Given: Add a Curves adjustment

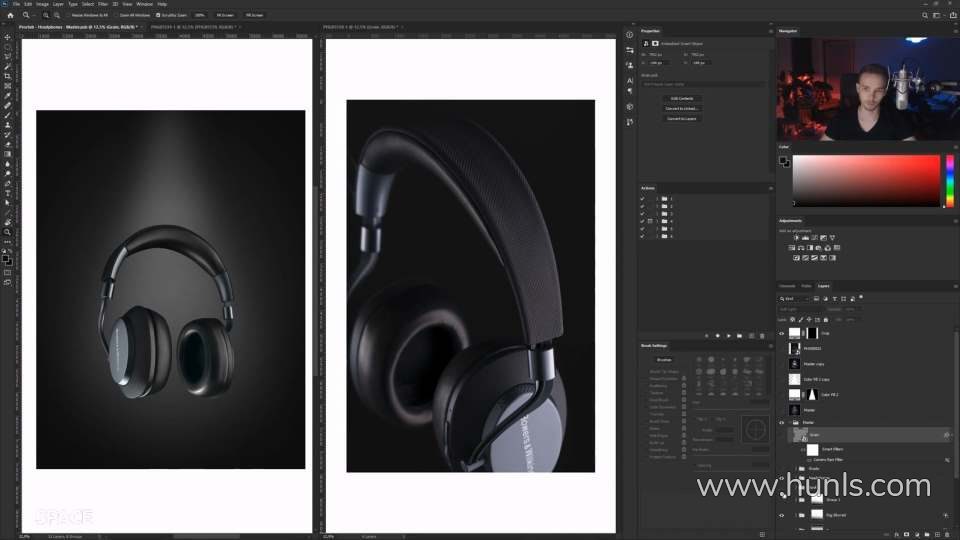Looking at the screenshot, I should (x=814, y=238).
